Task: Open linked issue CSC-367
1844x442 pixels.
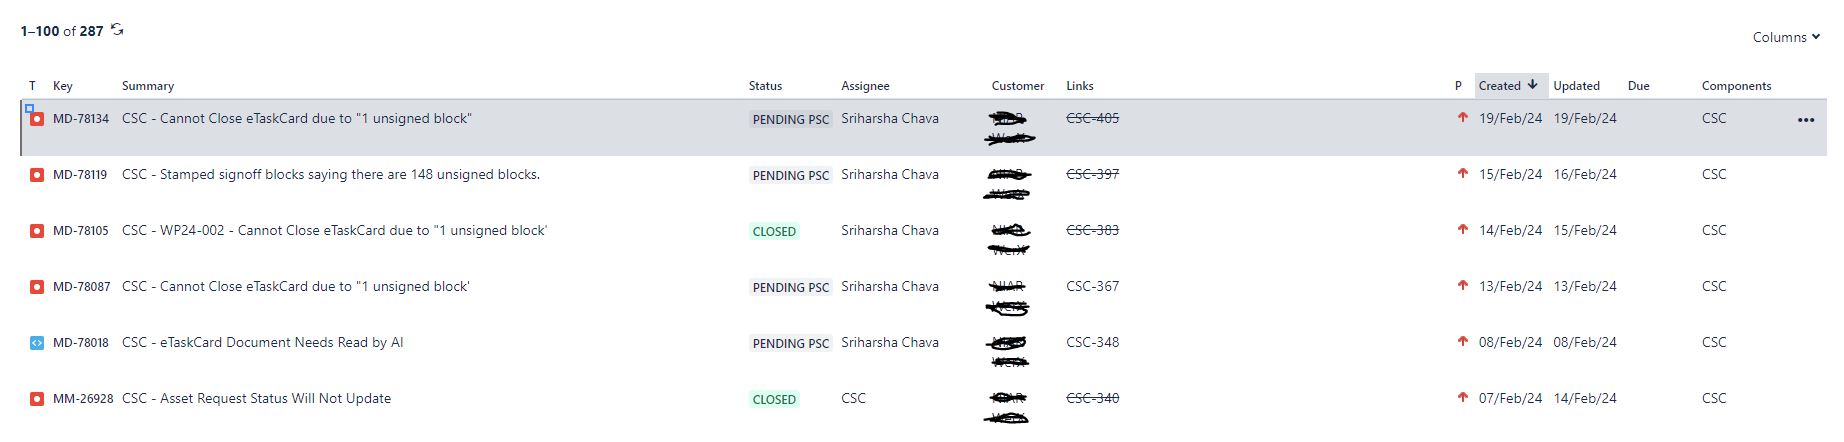Action: (x=1092, y=286)
